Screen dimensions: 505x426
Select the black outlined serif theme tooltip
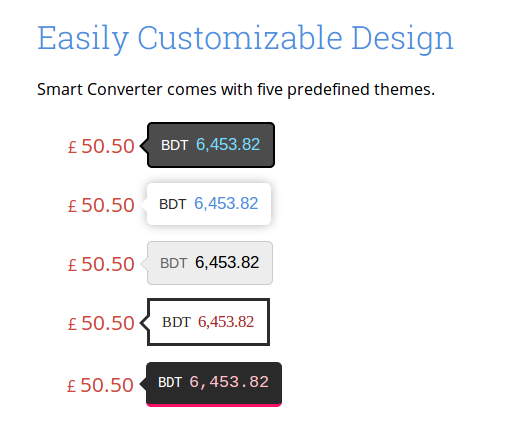(x=208, y=322)
